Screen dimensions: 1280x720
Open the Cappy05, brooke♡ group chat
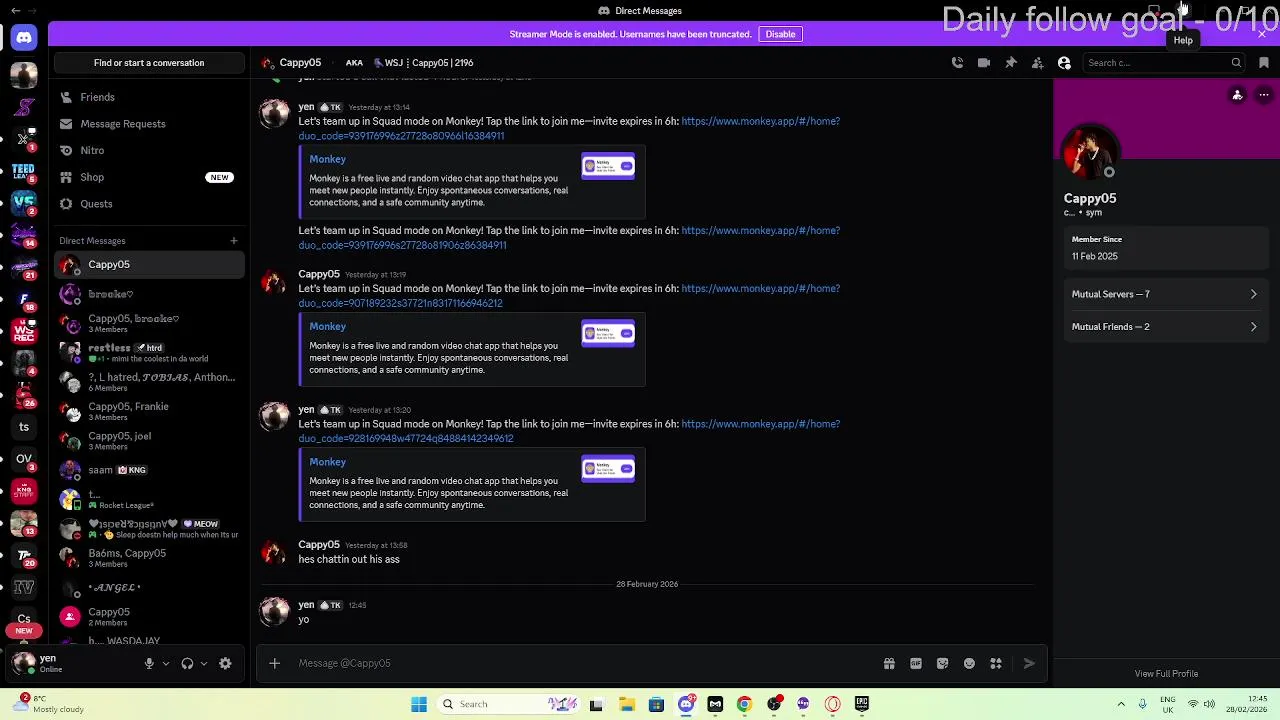click(x=149, y=324)
